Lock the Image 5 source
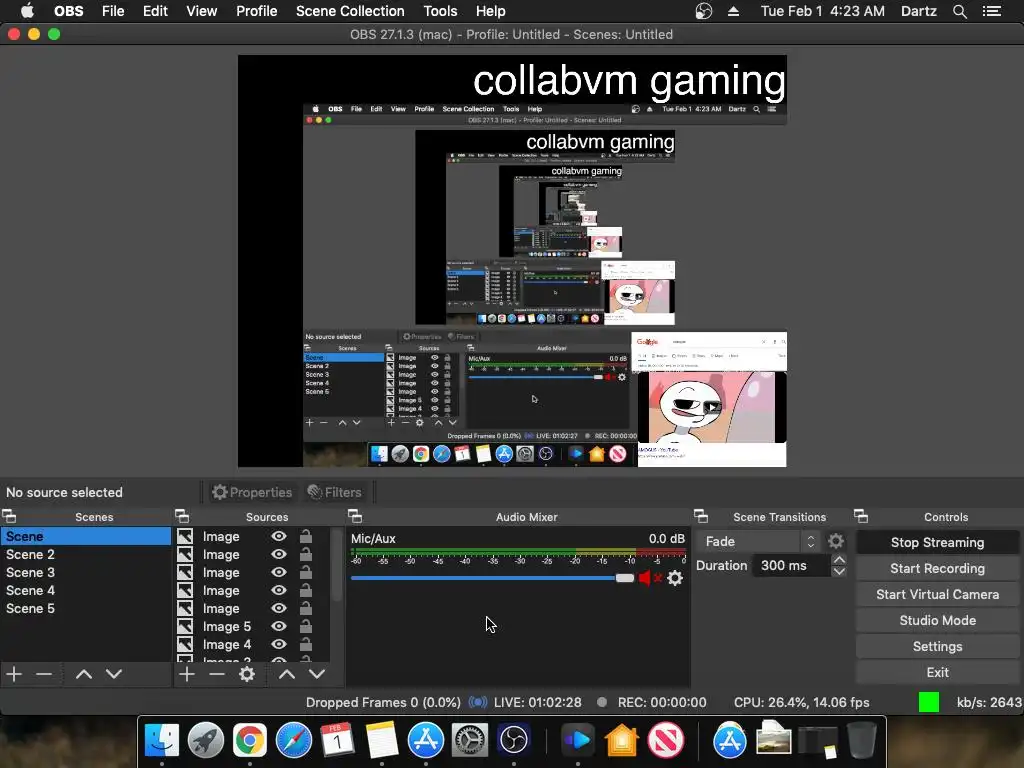The height and width of the screenshot is (768, 1024). coord(306,626)
